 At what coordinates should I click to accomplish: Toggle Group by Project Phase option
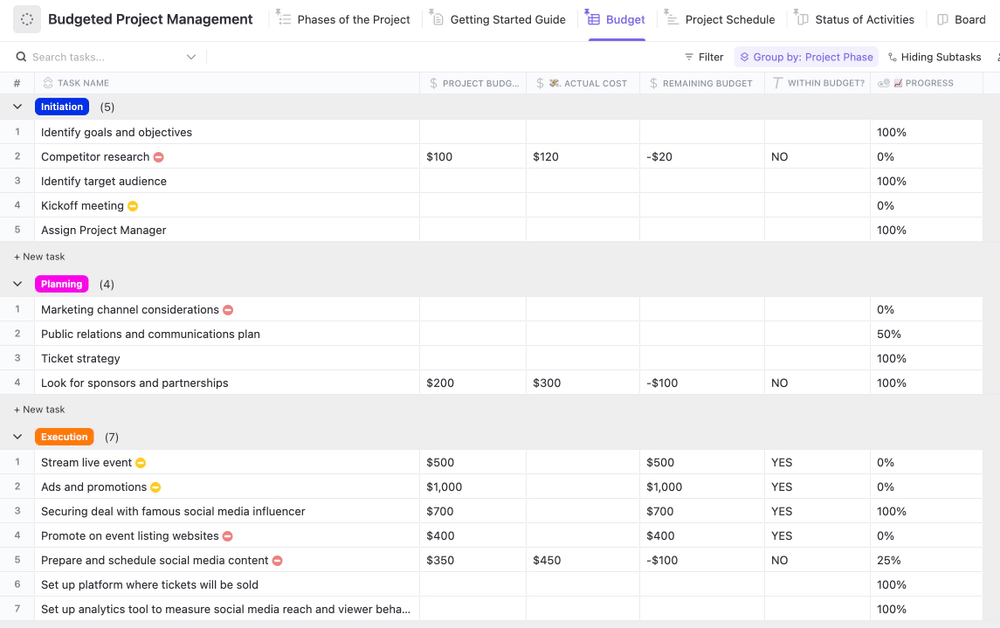[806, 57]
